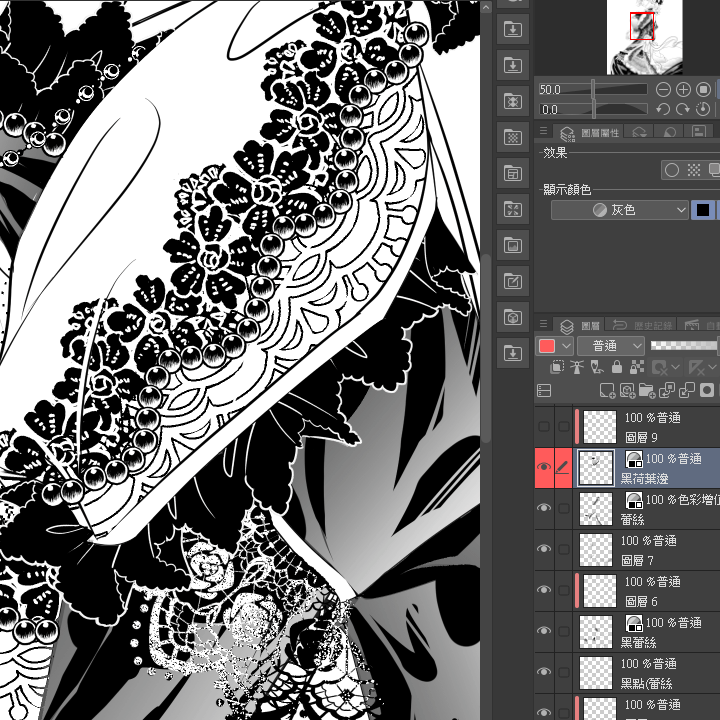Image resolution: width=720 pixels, height=720 pixels.
Task: Switch to the 歷史記錄 tab
Action: [x=641, y=326]
